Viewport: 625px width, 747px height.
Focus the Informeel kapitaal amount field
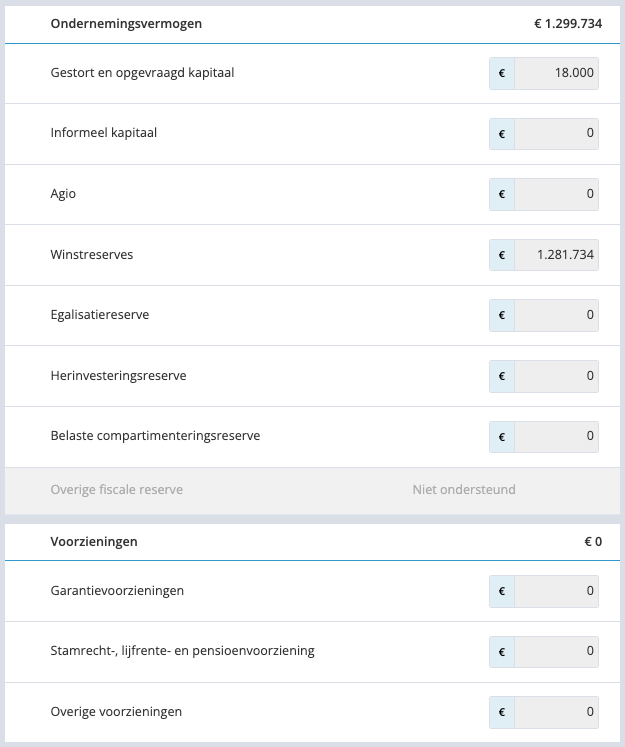tap(556, 134)
